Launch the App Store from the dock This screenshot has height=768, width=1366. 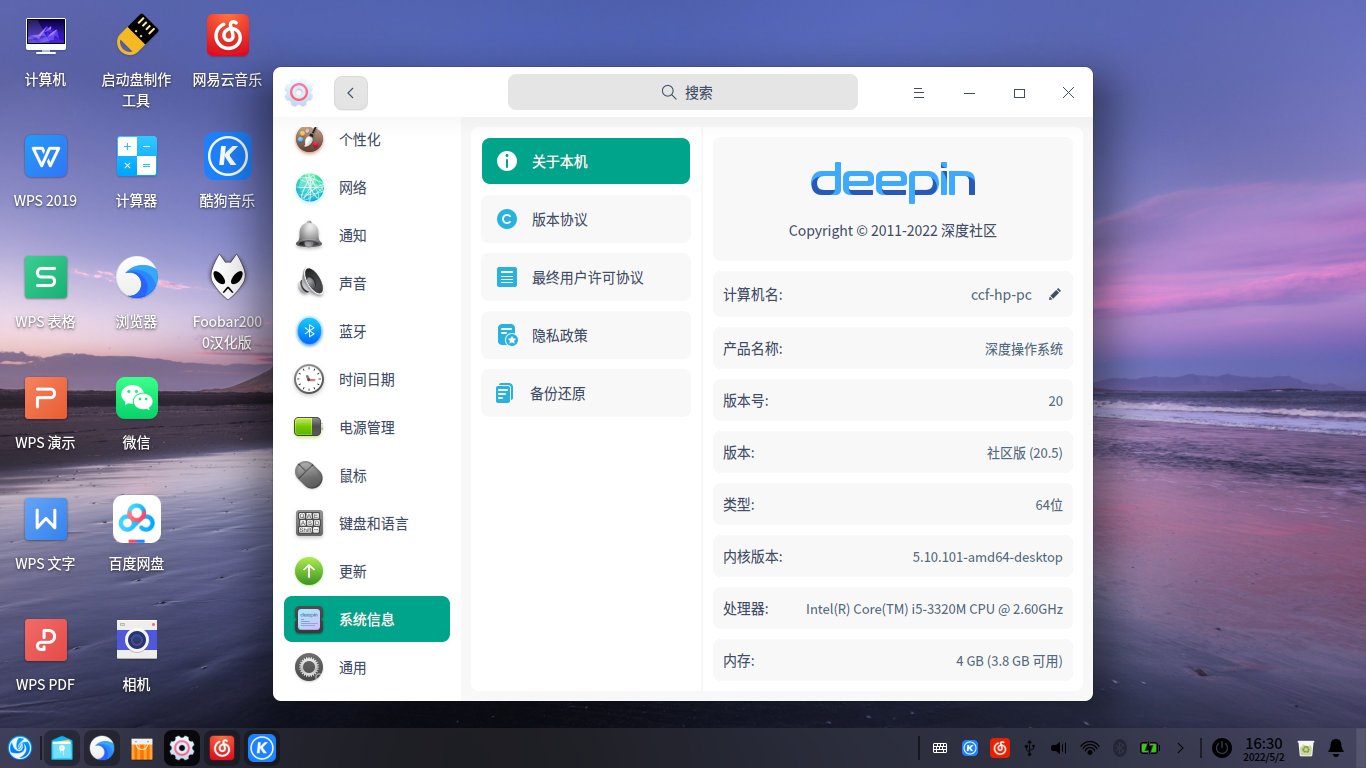[141, 747]
